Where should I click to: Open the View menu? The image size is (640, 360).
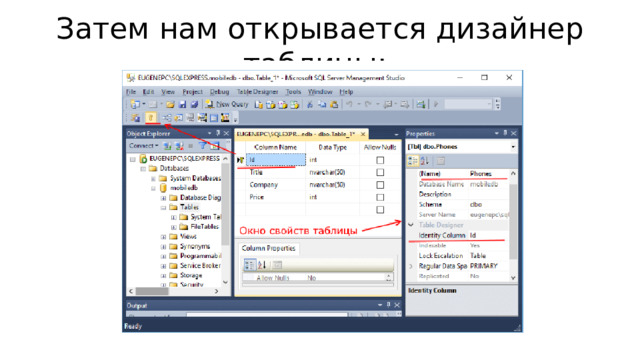pos(168,92)
